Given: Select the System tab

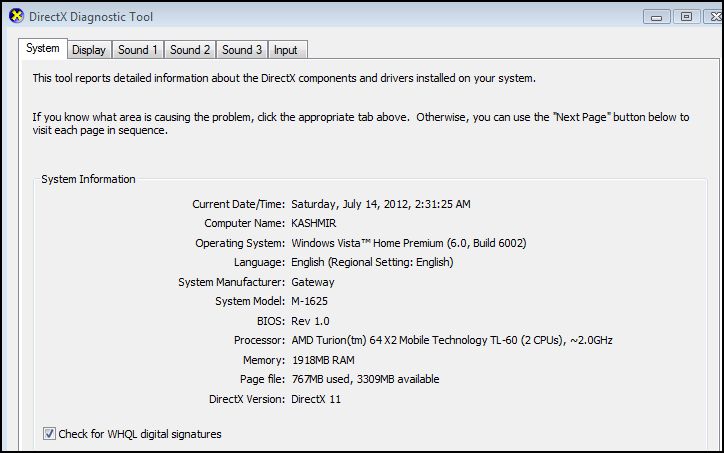Looking at the screenshot, I should [42, 48].
